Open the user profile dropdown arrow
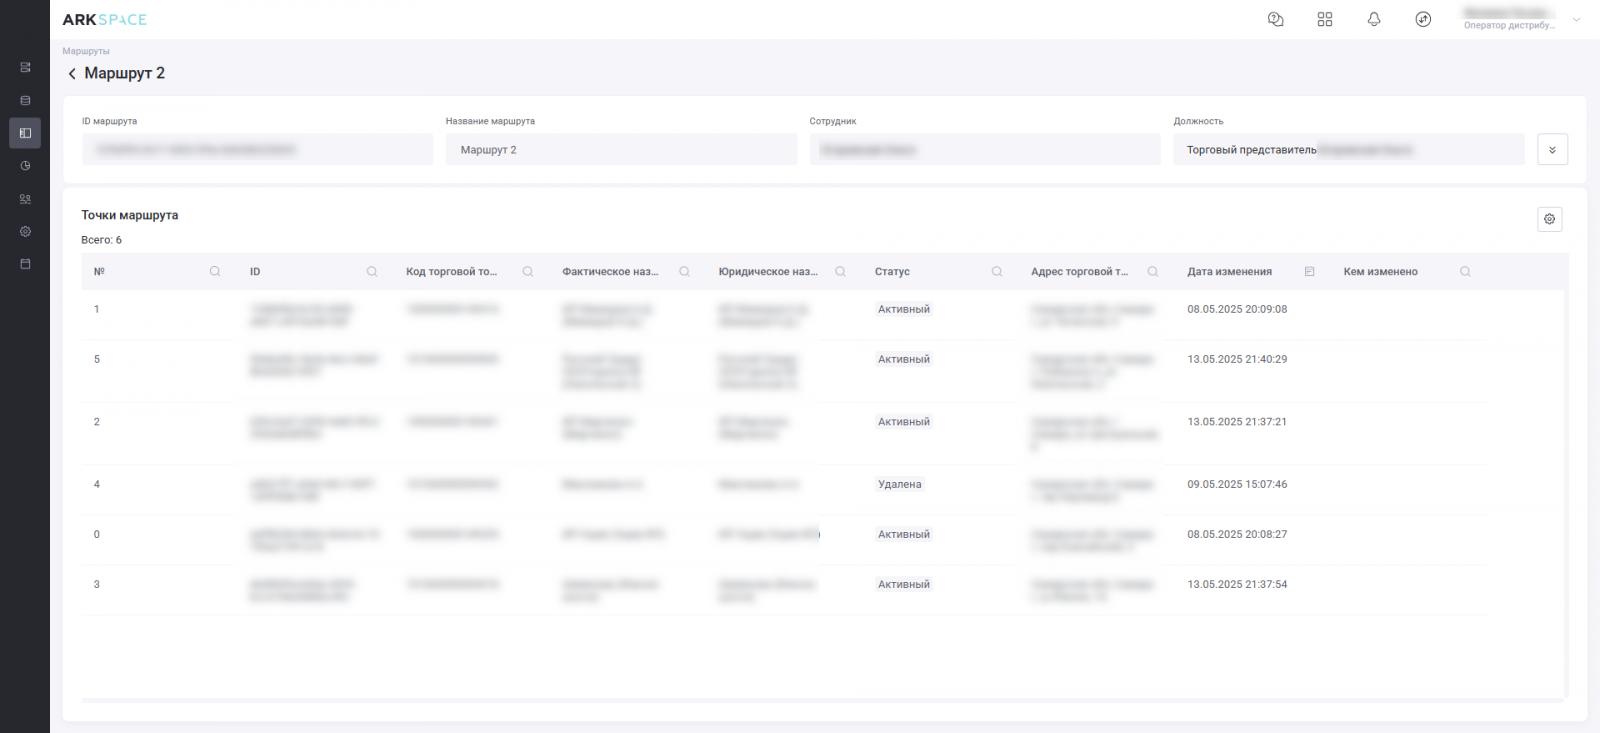This screenshot has width=1600, height=733. coord(1577,19)
